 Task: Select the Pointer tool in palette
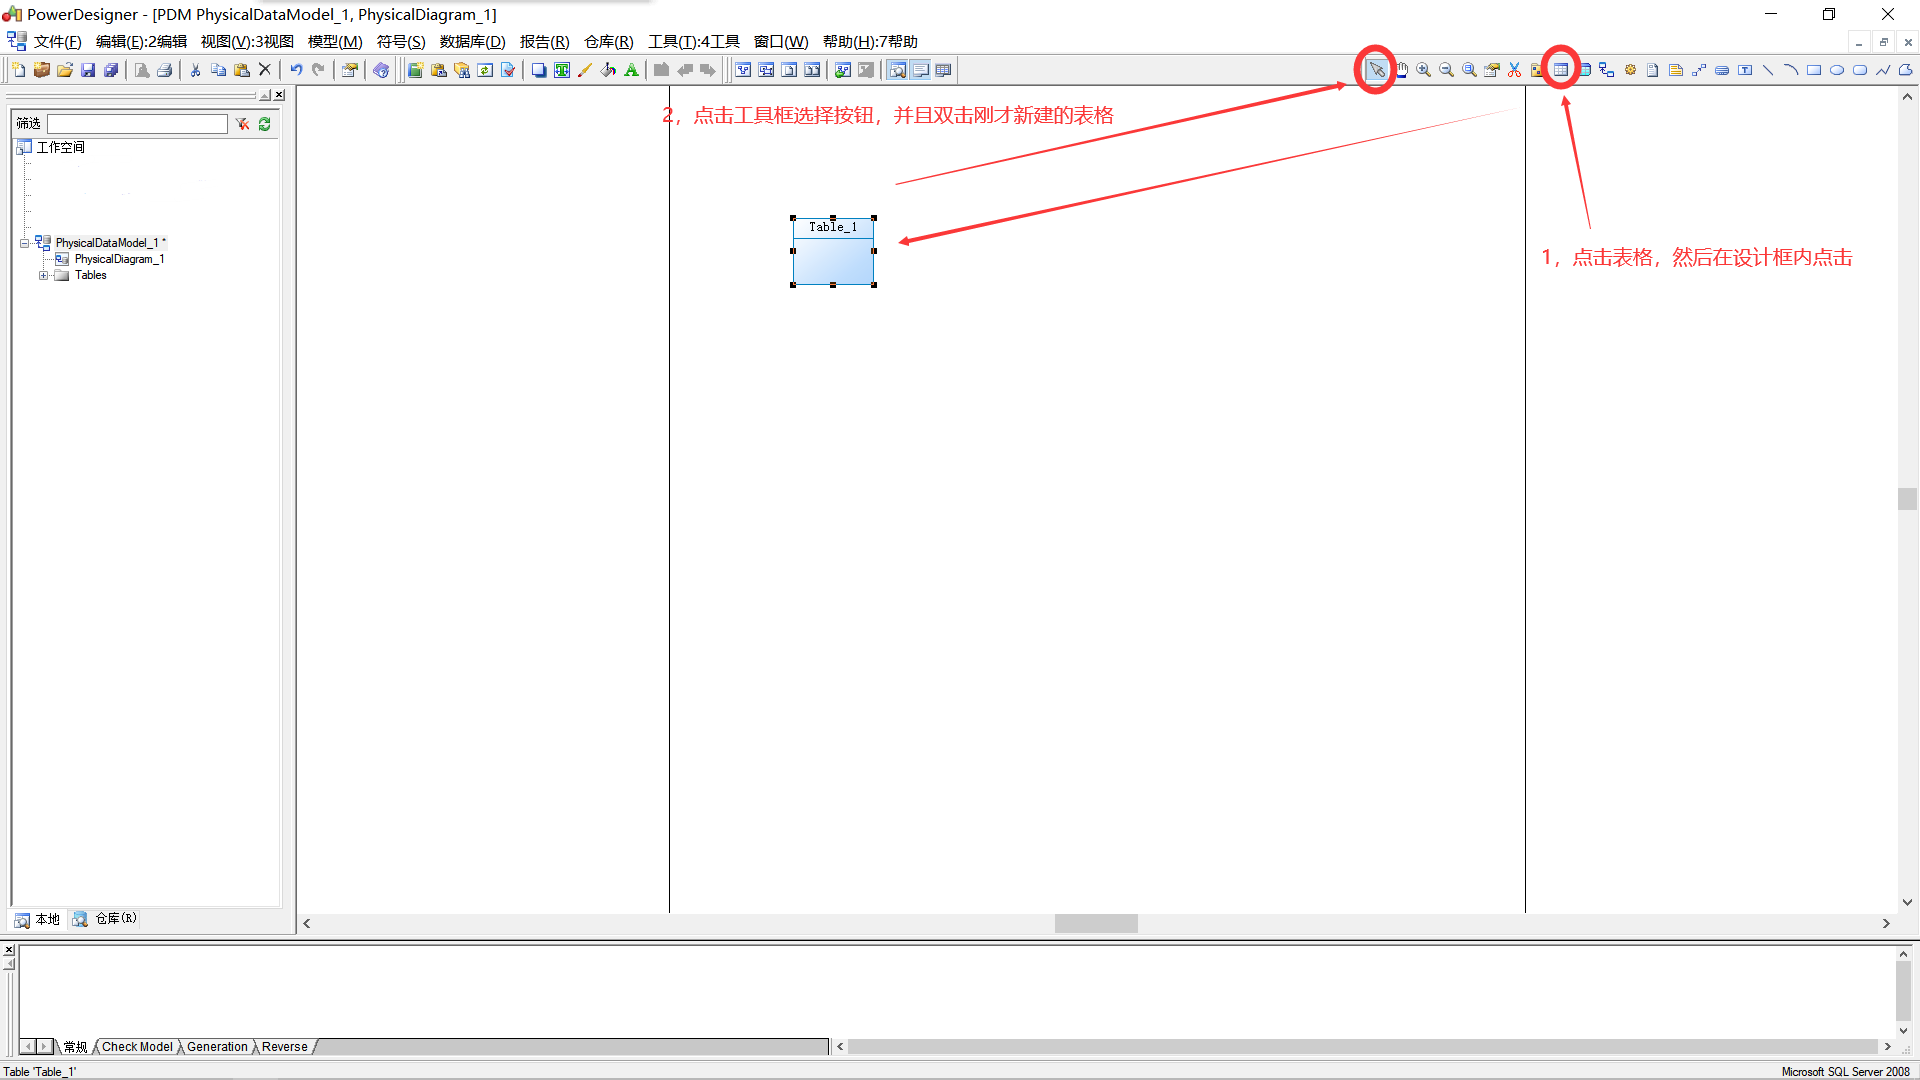pos(1376,70)
